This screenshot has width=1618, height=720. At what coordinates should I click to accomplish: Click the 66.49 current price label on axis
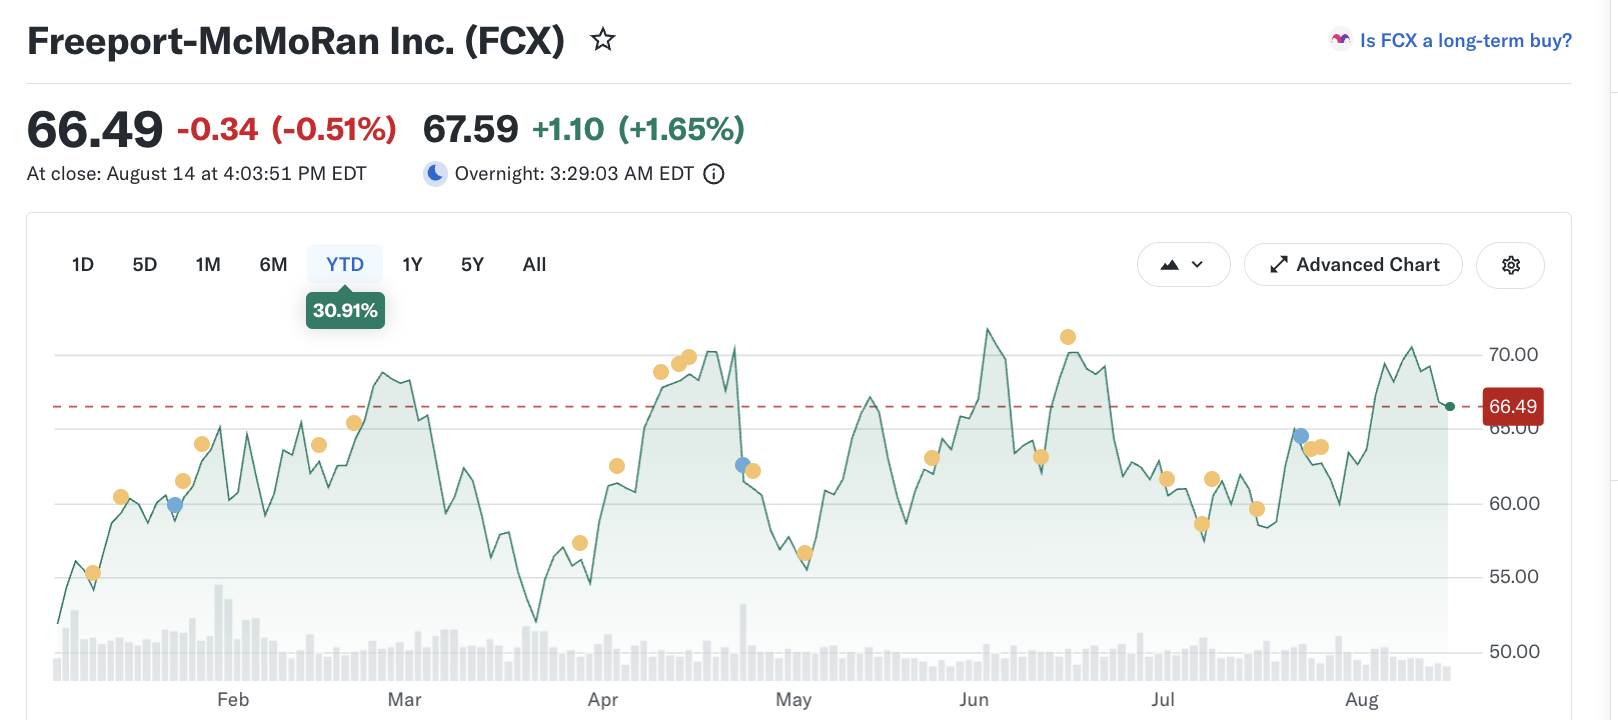point(1512,407)
